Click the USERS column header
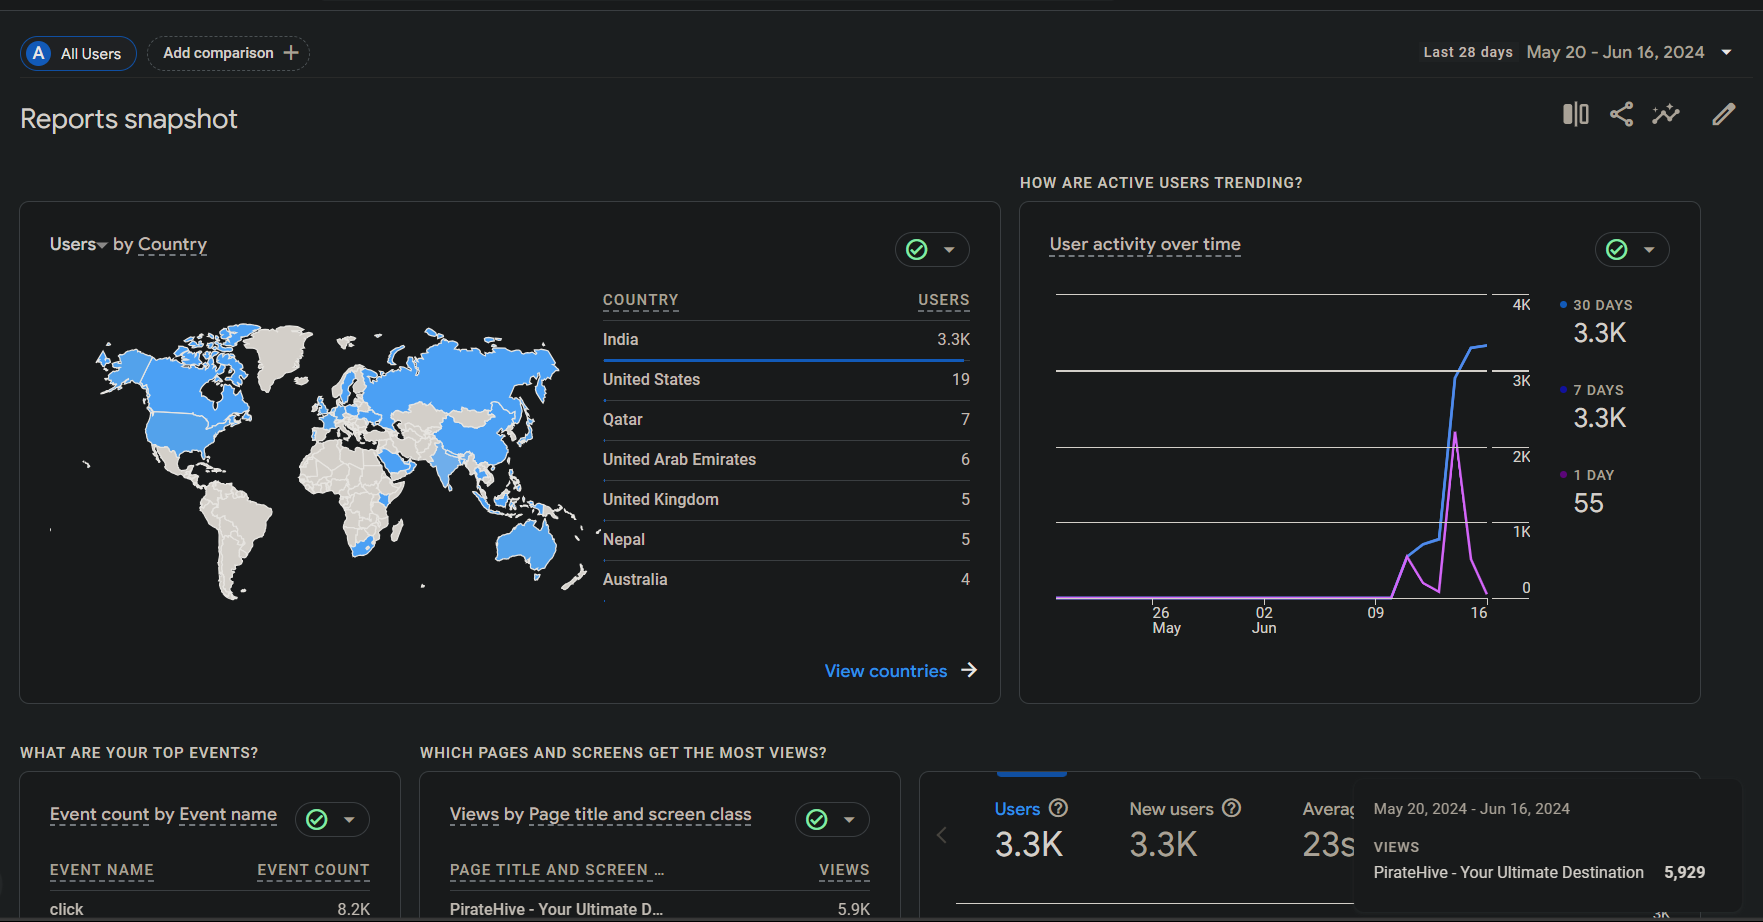 pos(944,300)
